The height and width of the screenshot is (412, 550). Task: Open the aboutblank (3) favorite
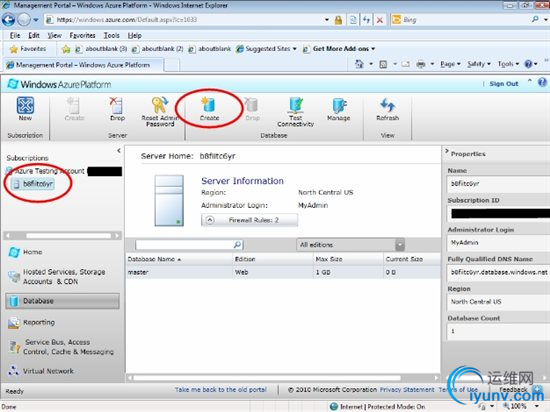tap(101, 49)
